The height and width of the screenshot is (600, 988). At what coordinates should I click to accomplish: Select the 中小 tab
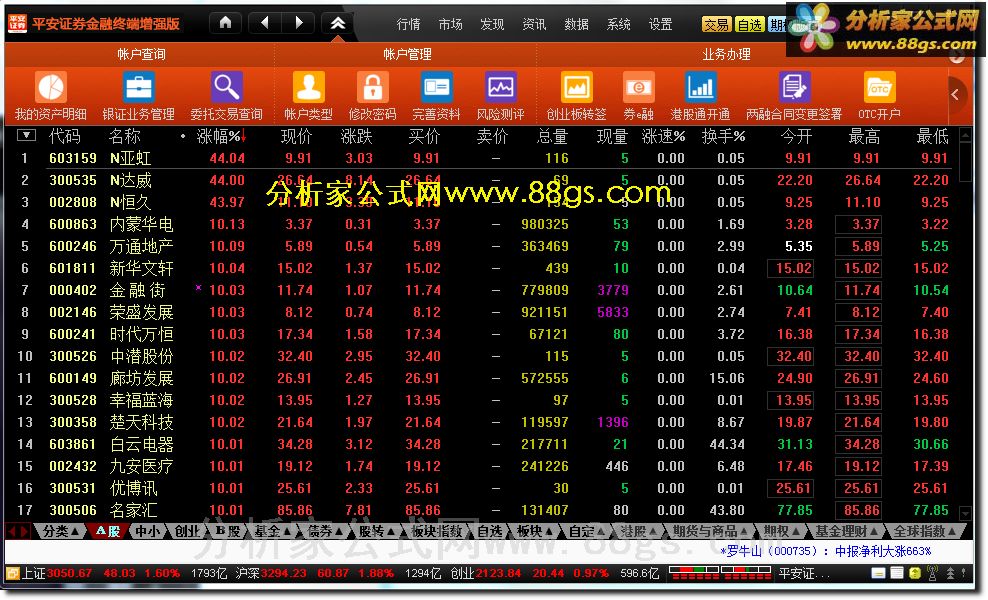coord(147,531)
